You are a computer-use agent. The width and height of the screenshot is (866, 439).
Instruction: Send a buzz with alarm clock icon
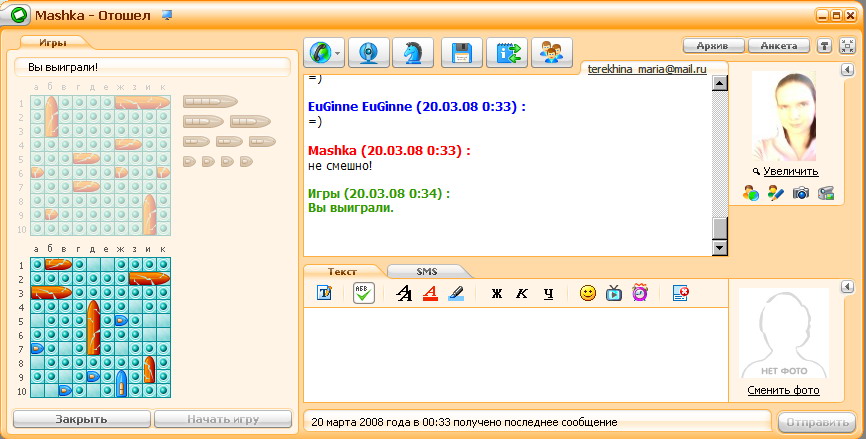(x=640, y=293)
